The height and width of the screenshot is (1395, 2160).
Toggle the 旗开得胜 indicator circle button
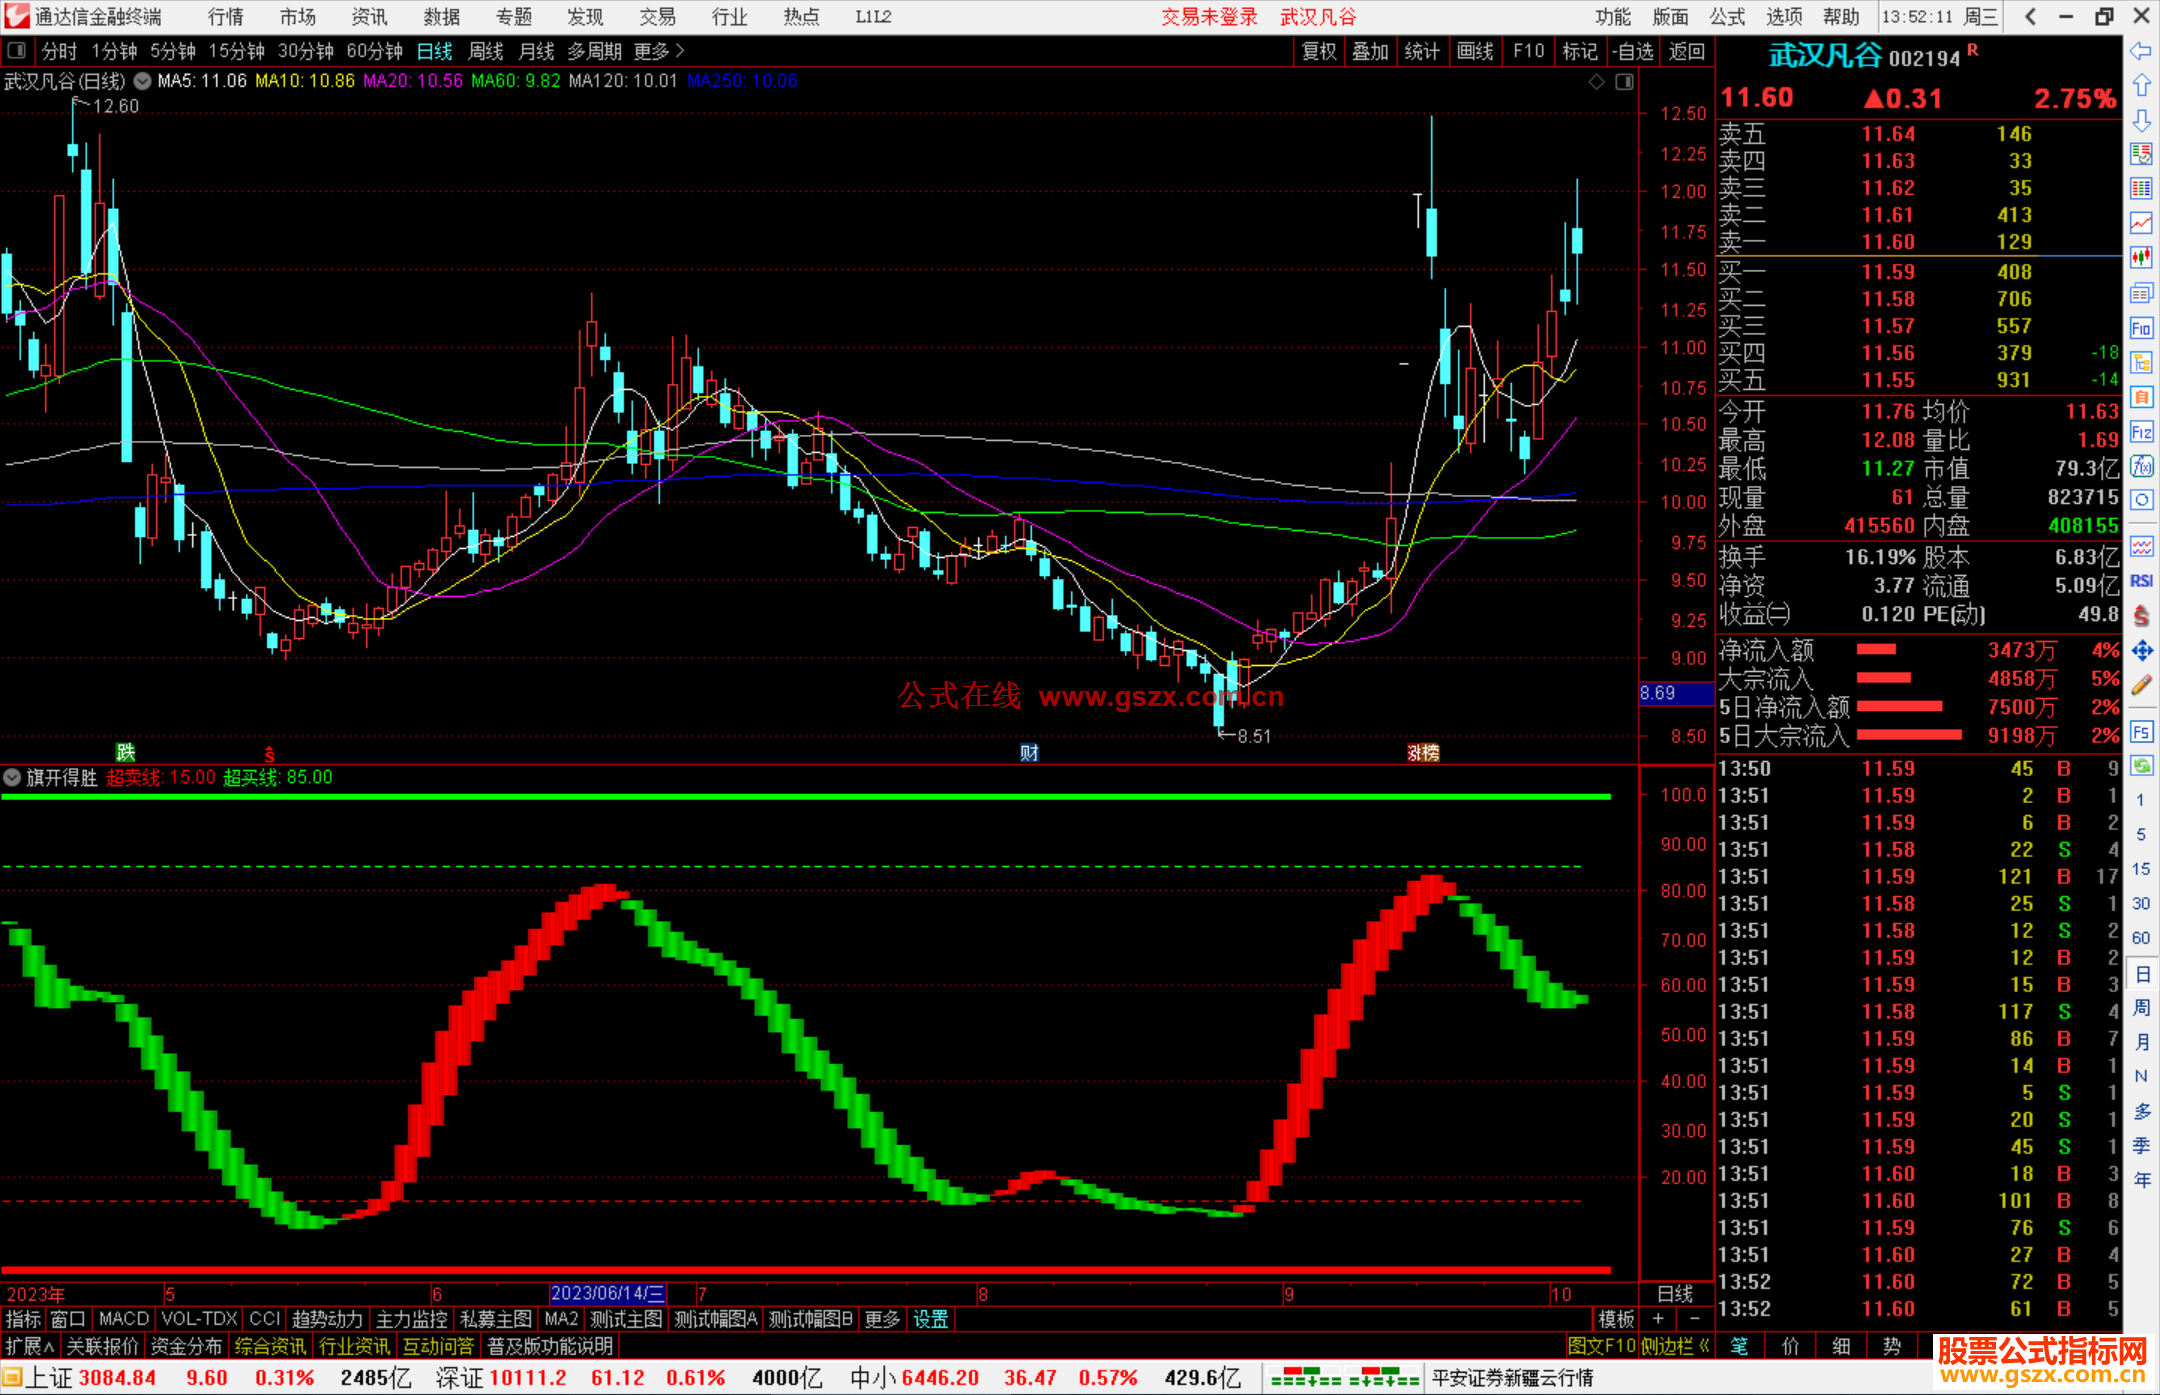tap(12, 777)
